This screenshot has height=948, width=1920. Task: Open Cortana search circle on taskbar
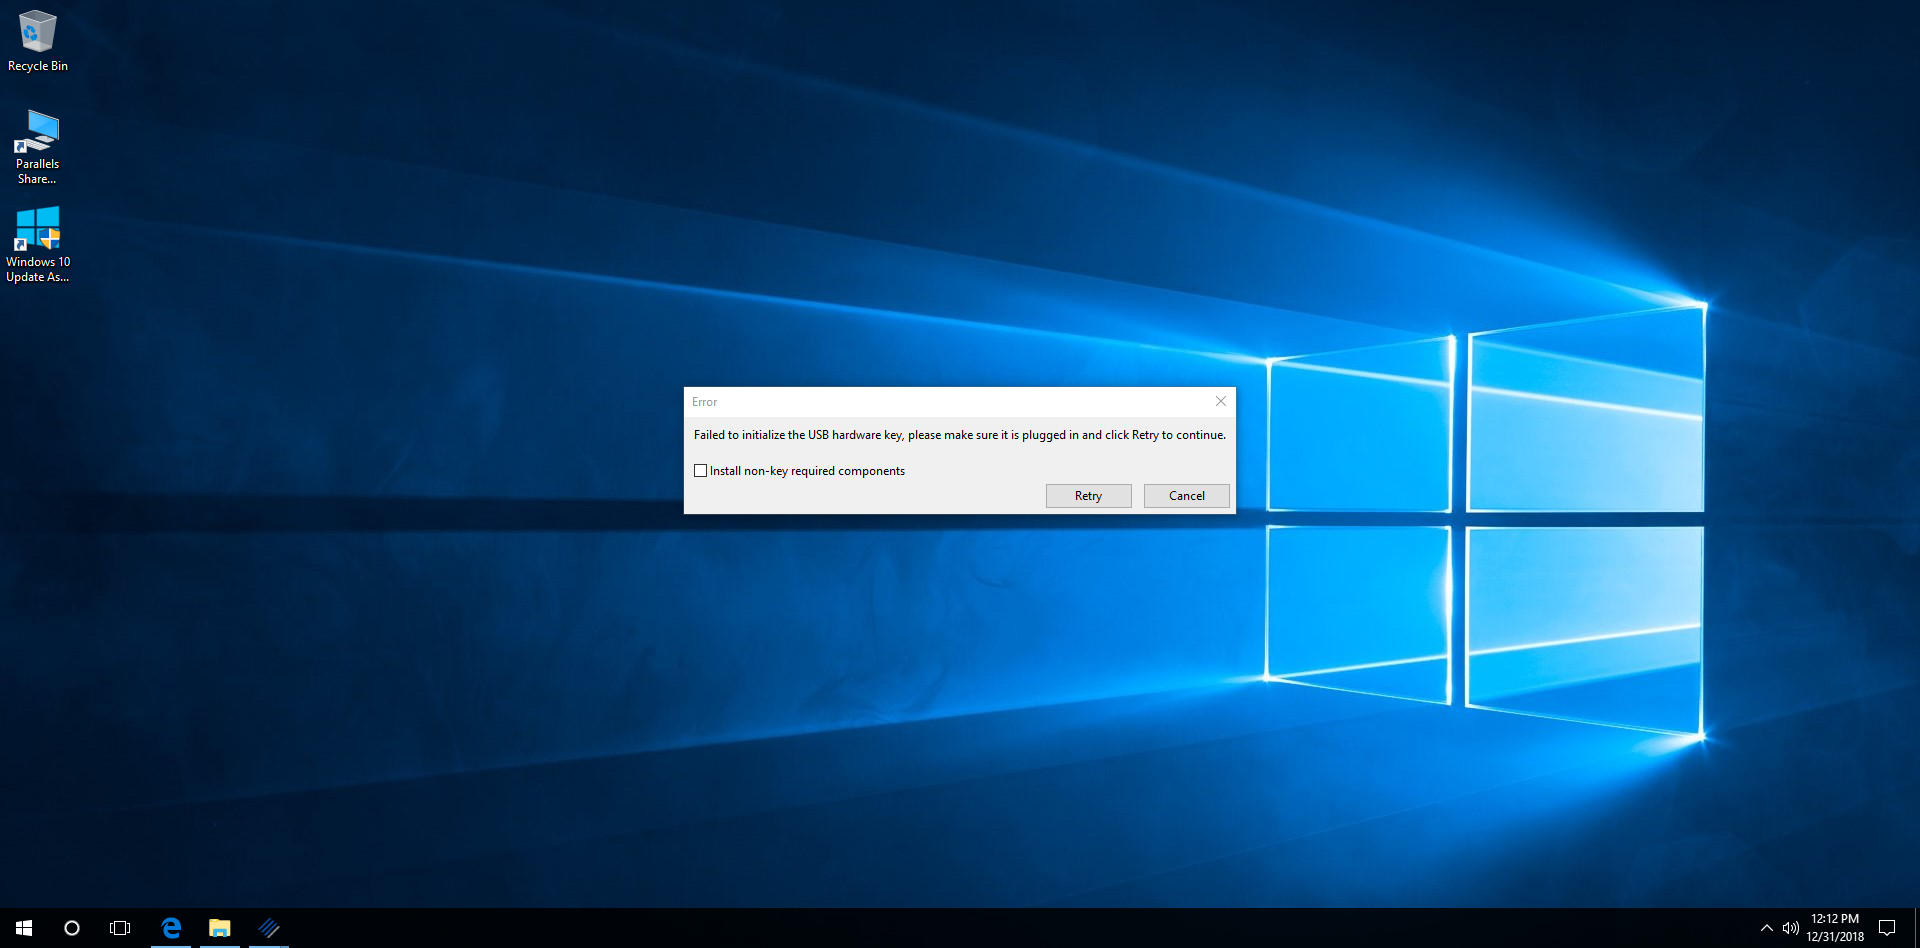coord(72,928)
